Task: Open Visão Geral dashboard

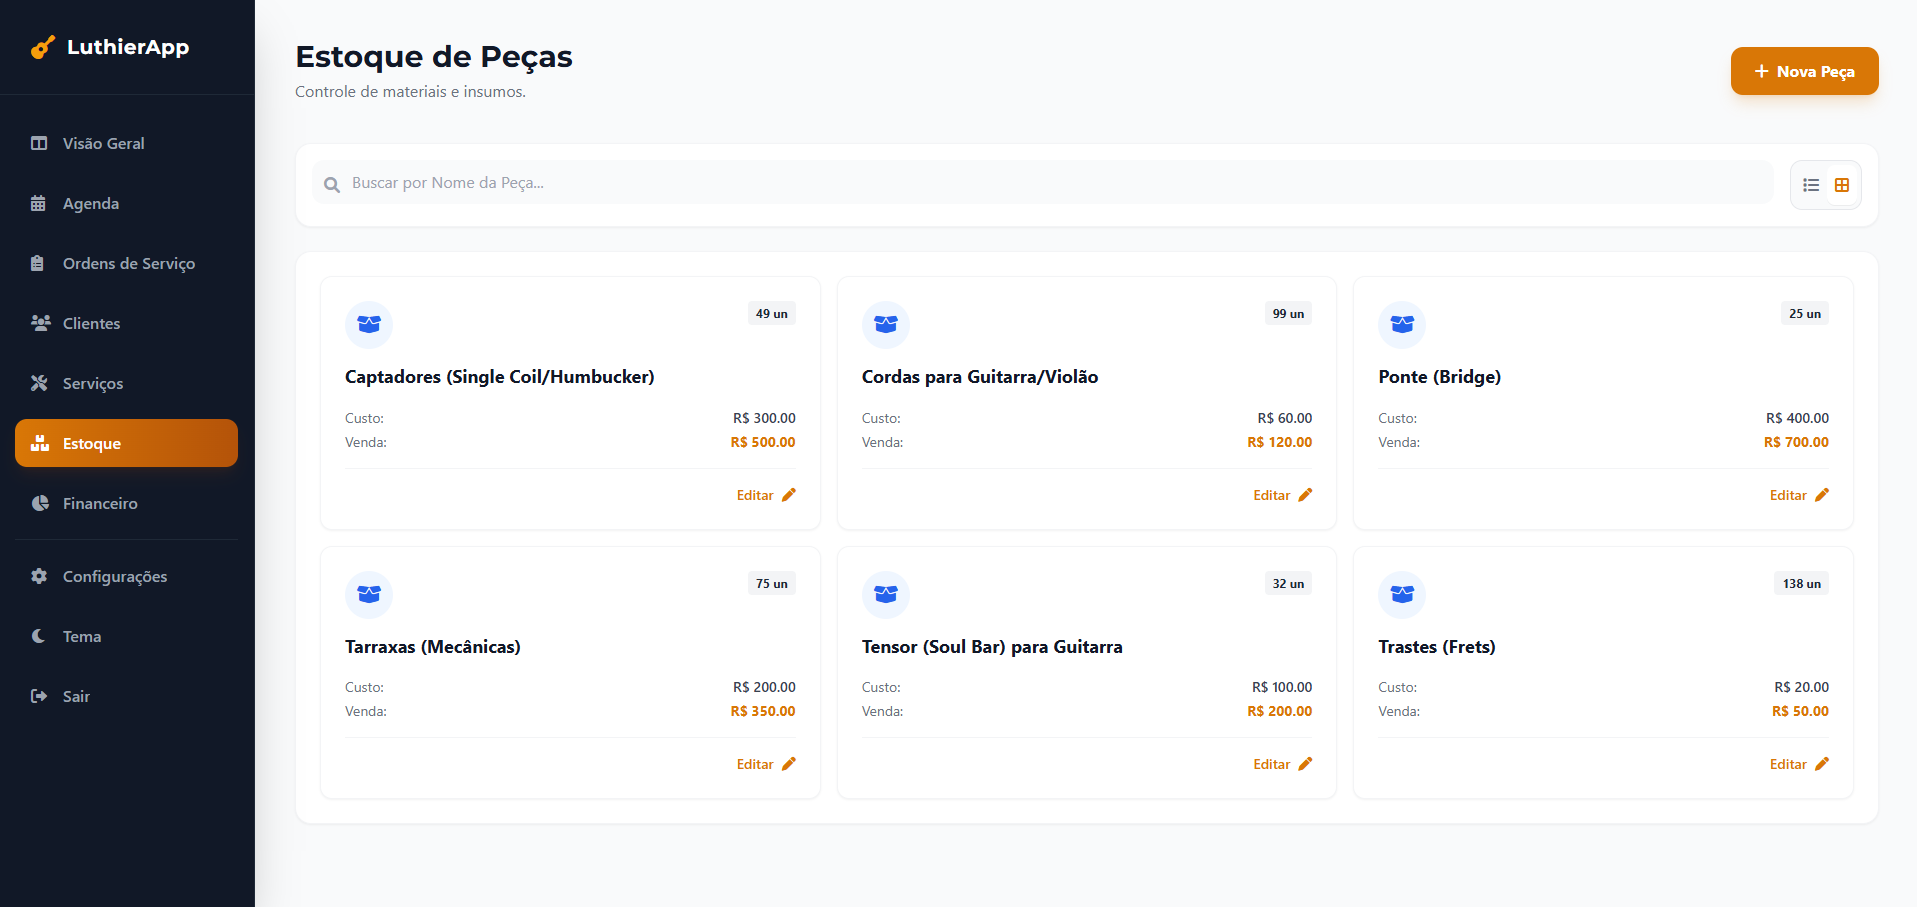Action: [x=103, y=144]
